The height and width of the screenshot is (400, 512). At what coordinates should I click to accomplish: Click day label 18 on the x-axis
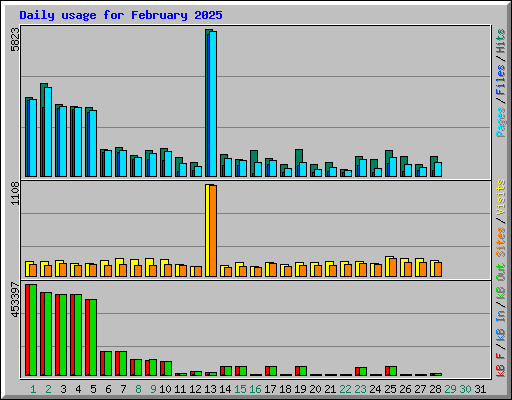[285, 389]
